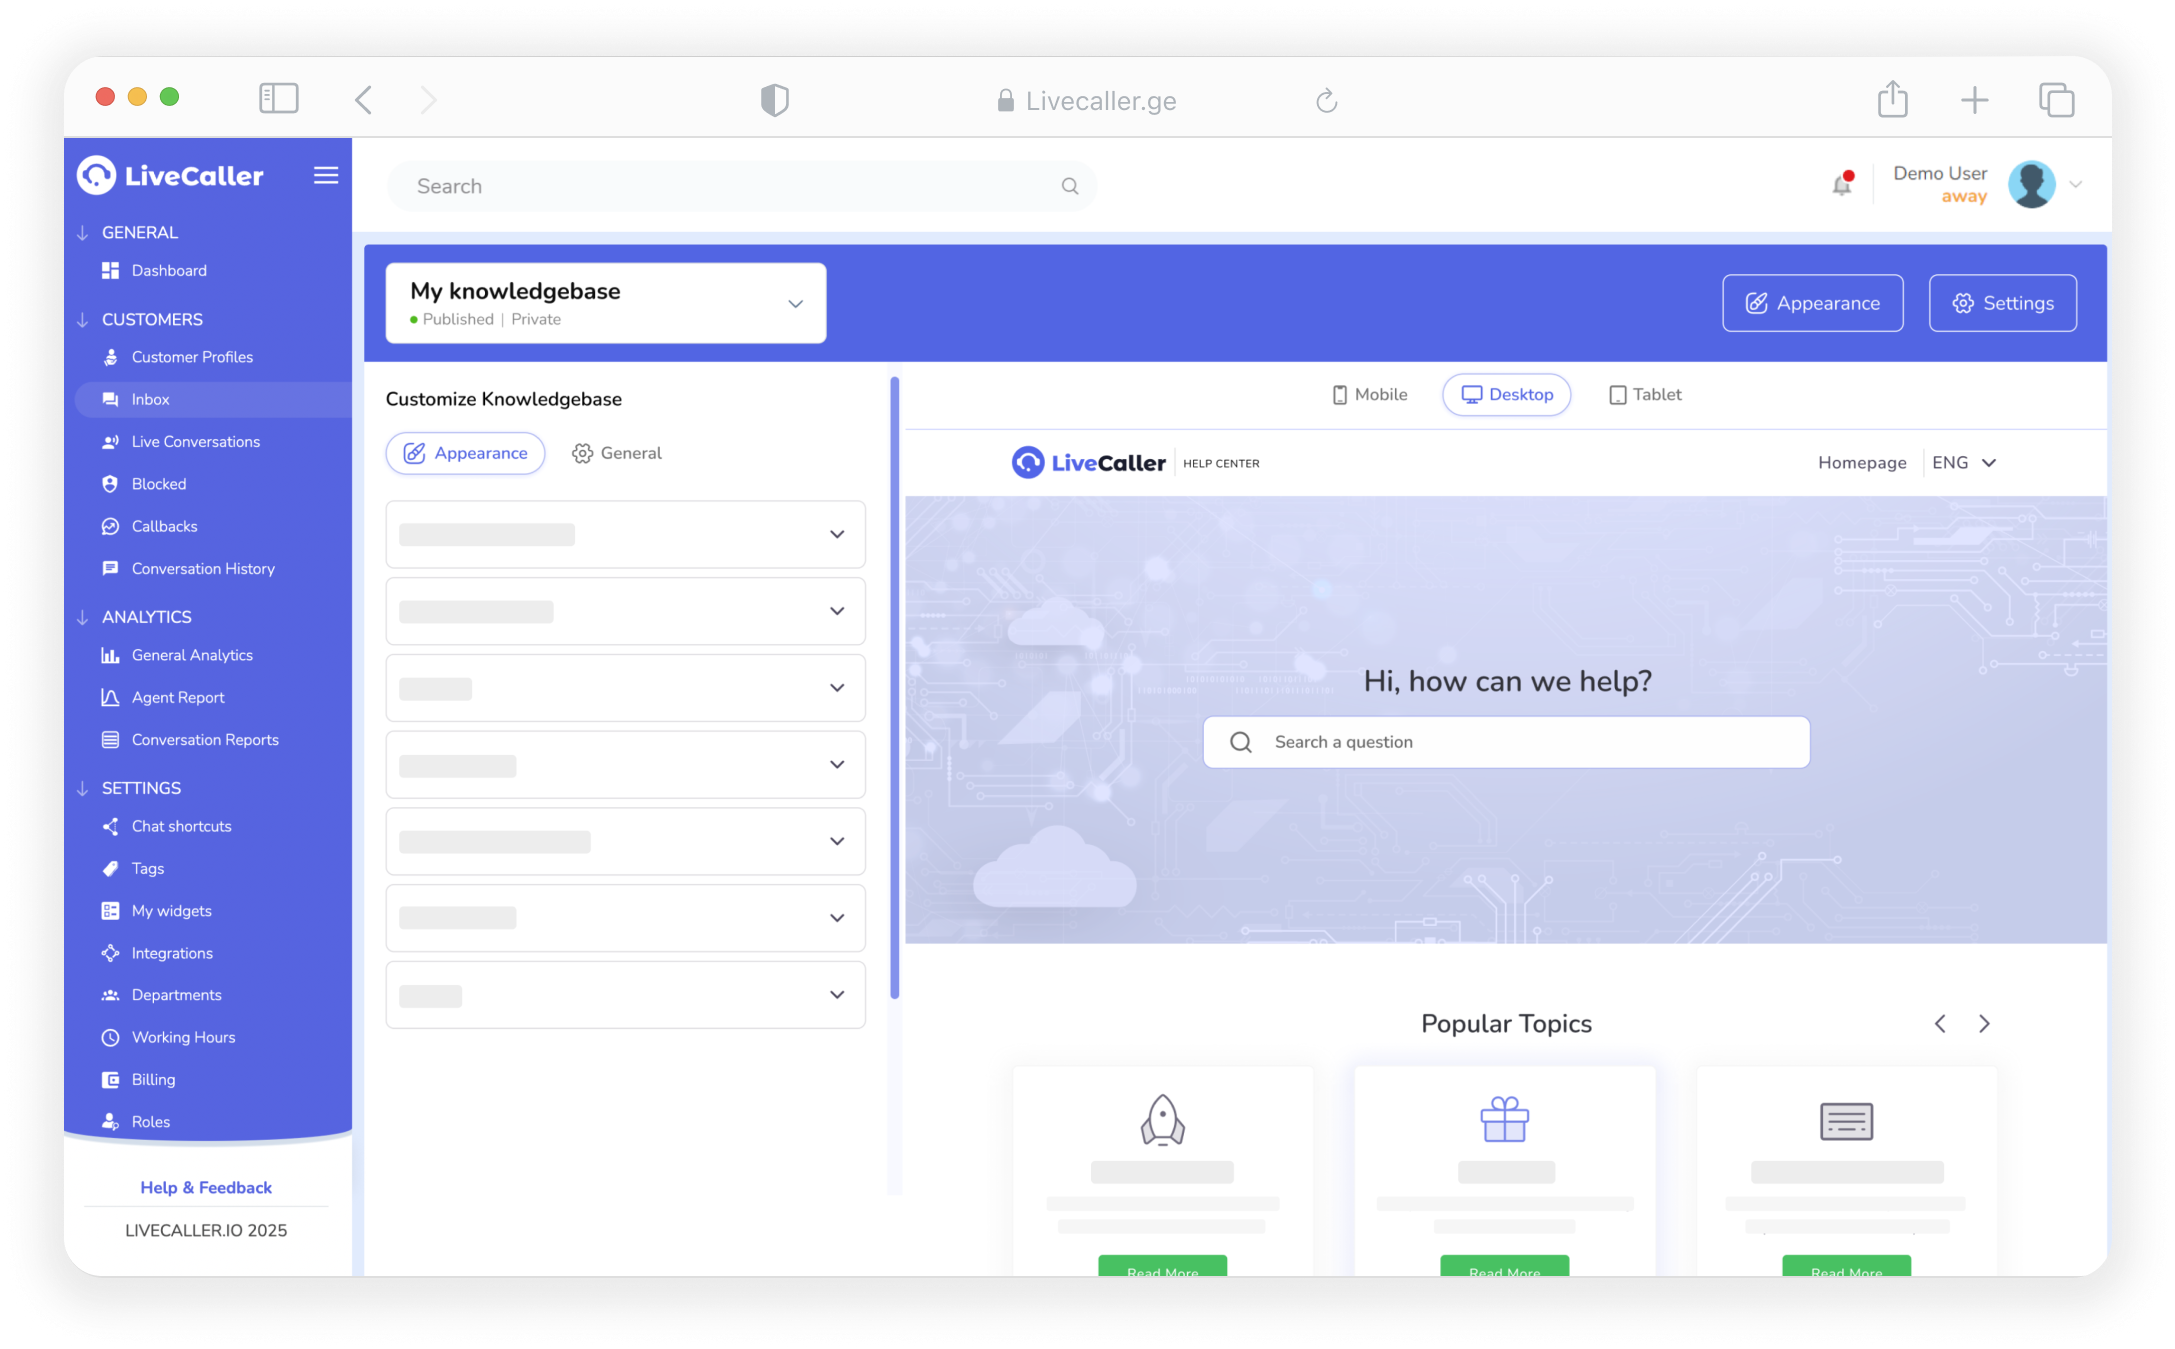Toggle the hamburger sidebar menu icon
The width and height of the screenshot is (2175, 1349).
(x=326, y=176)
